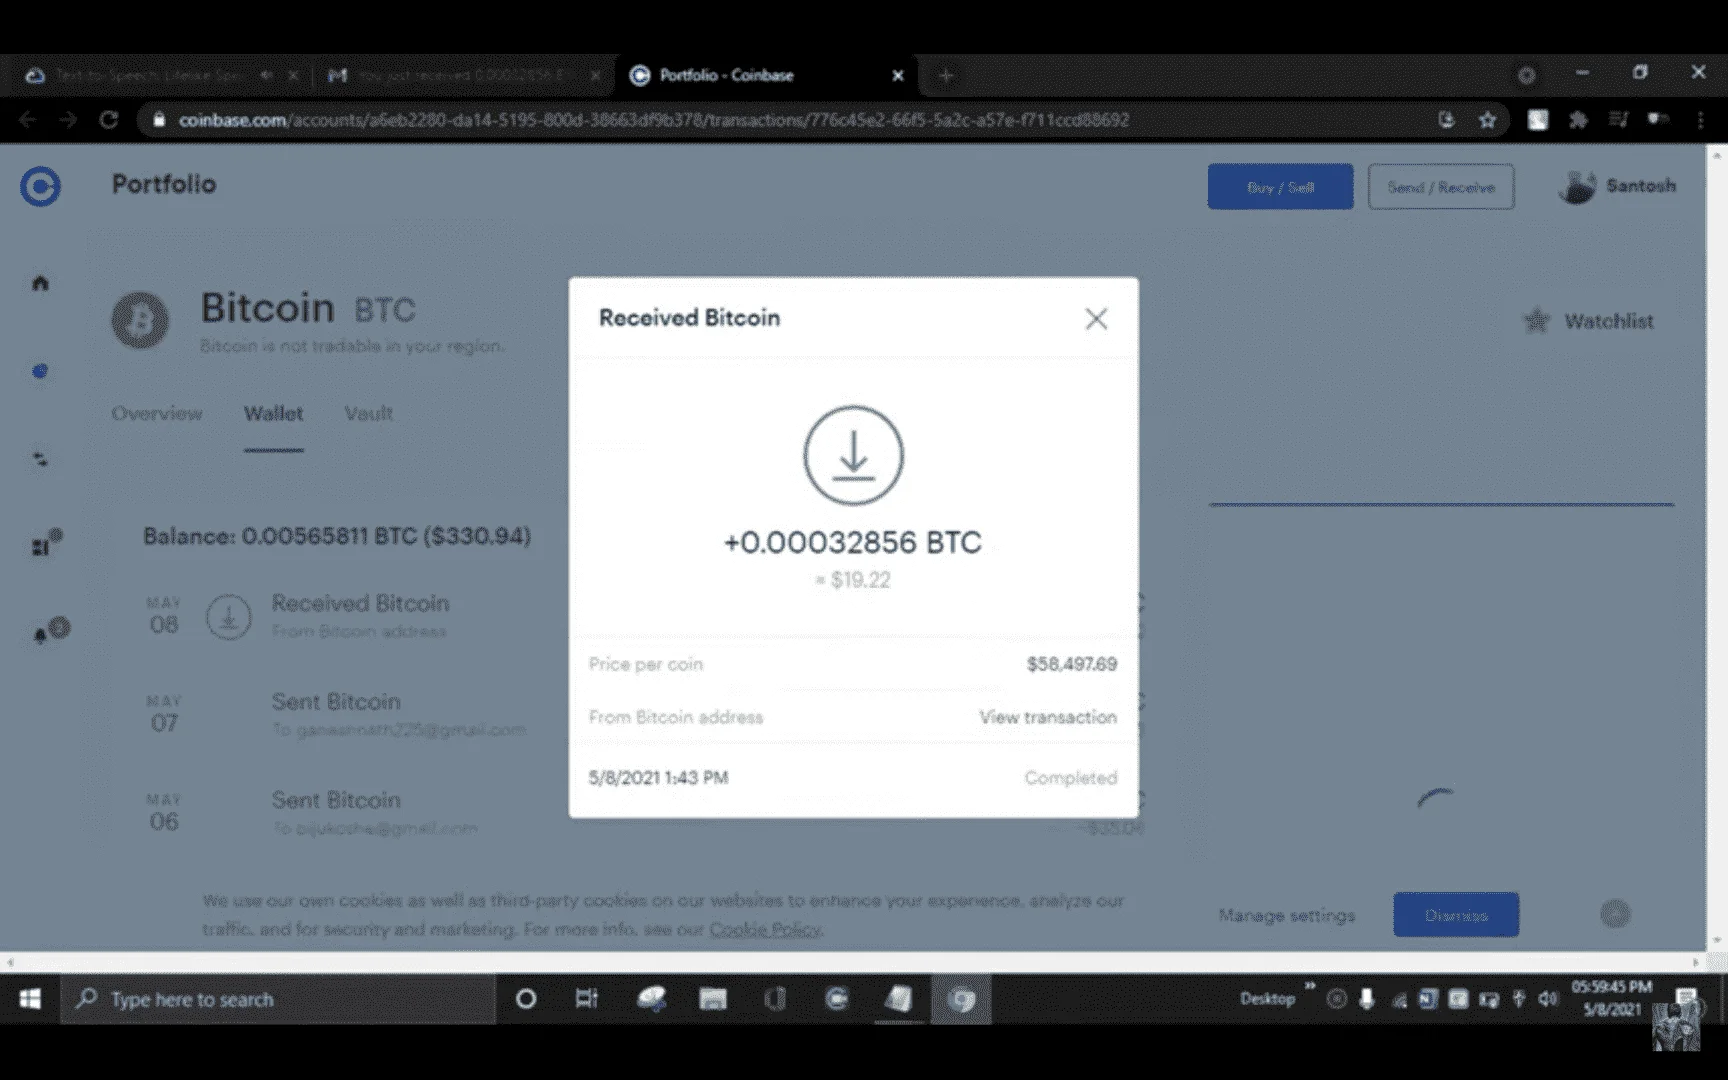The width and height of the screenshot is (1728, 1080).
Task: Open the Windows Start menu
Action: tap(30, 999)
